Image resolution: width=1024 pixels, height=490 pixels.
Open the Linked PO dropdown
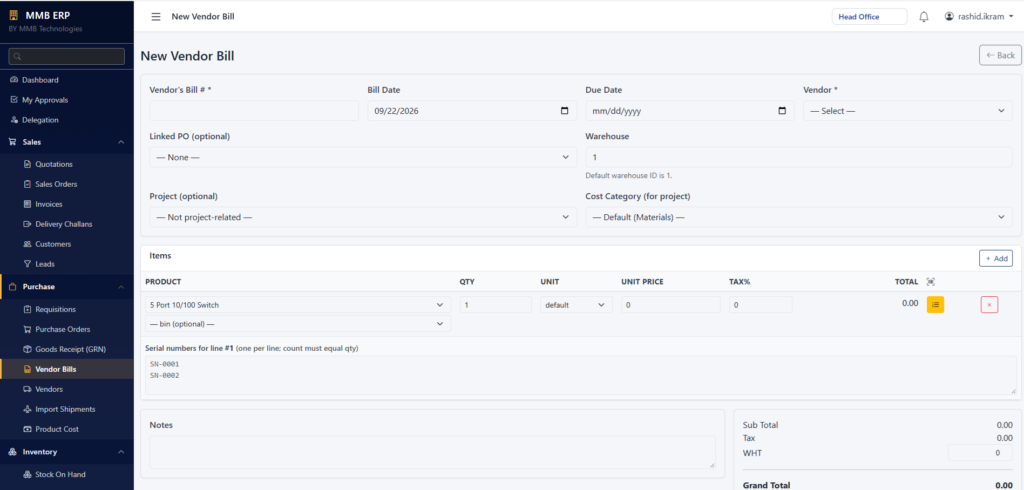(363, 157)
